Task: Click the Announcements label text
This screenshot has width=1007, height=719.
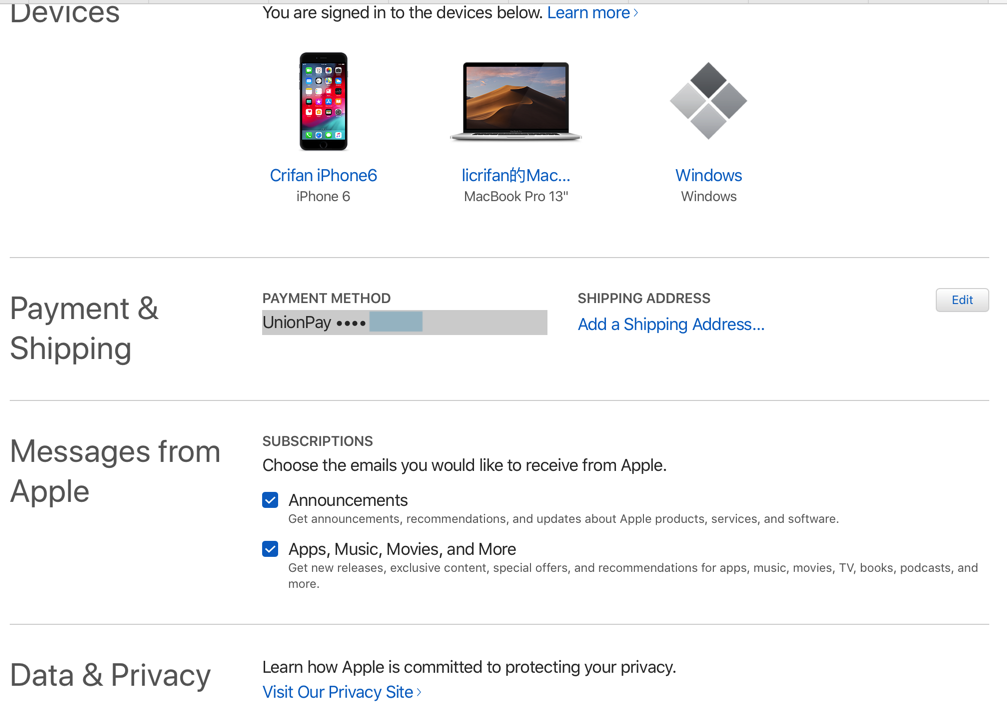Action: 348,500
